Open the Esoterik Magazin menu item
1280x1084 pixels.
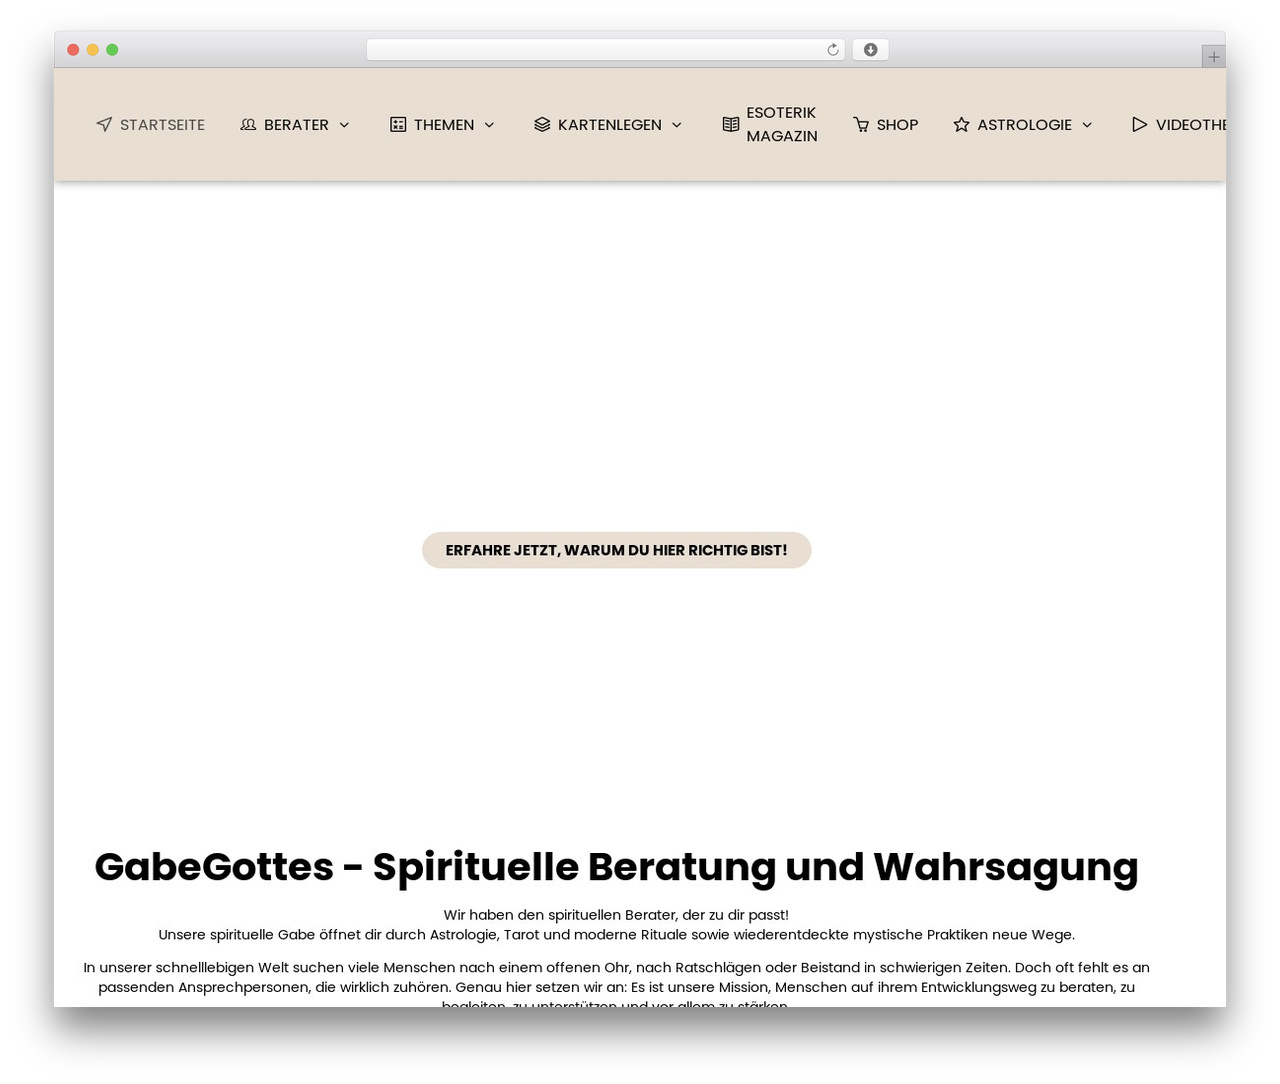[x=770, y=124]
